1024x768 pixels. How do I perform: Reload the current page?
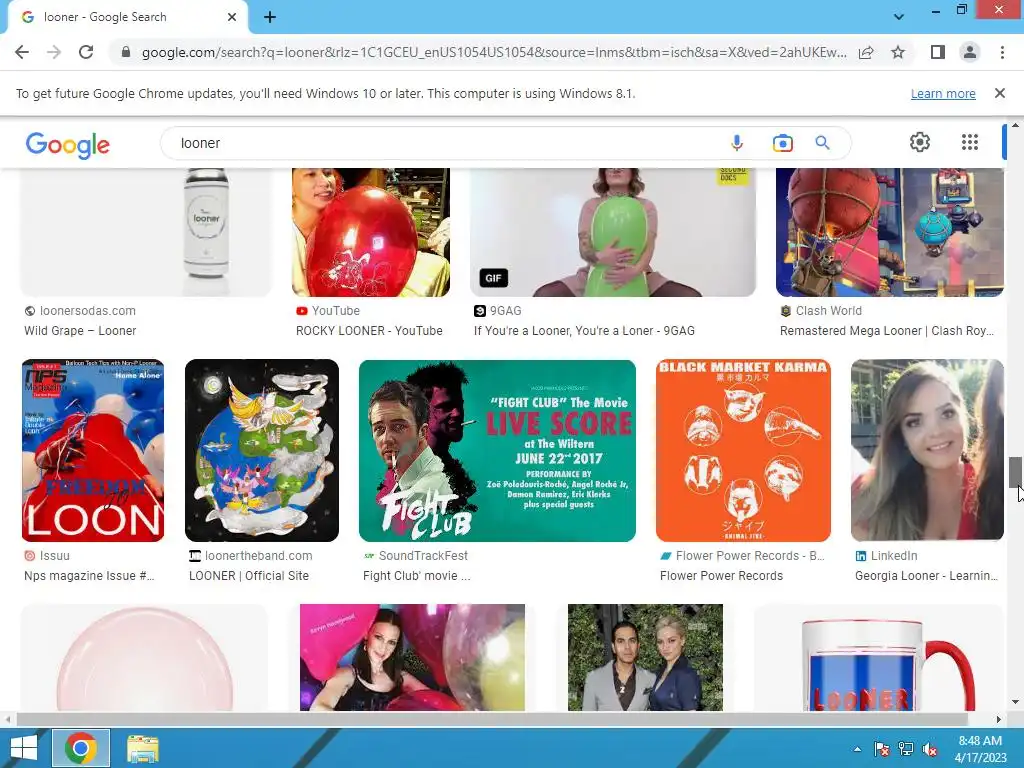(86, 52)
